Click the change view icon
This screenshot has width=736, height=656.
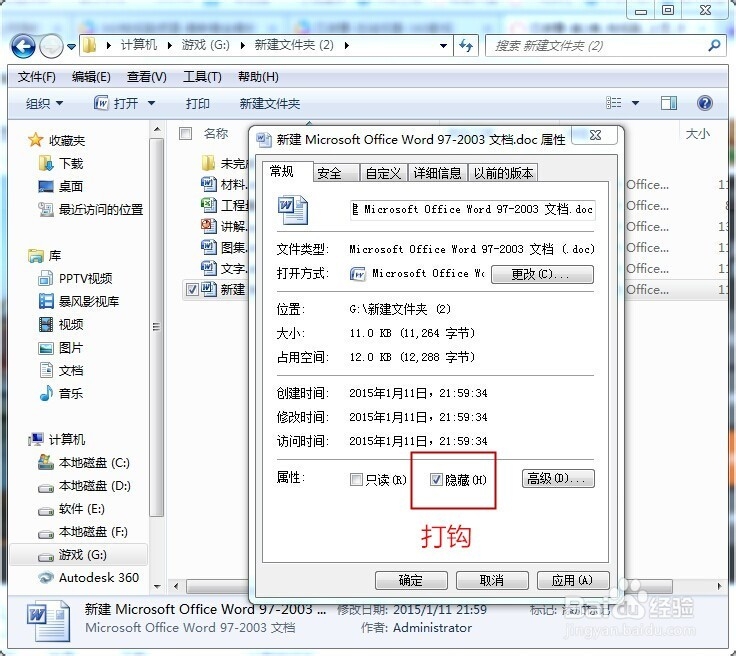pos(613,103)
